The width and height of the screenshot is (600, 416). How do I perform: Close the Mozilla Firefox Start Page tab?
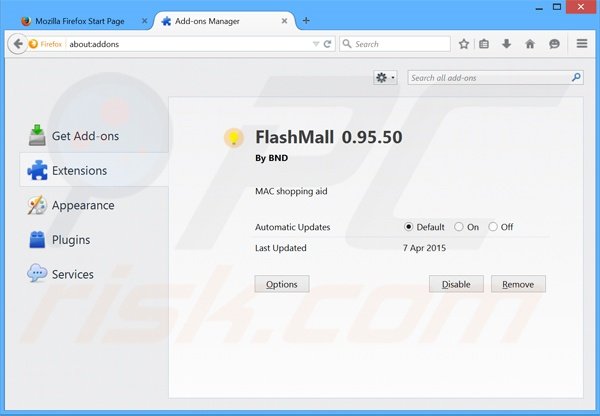[x=144, y=21]
